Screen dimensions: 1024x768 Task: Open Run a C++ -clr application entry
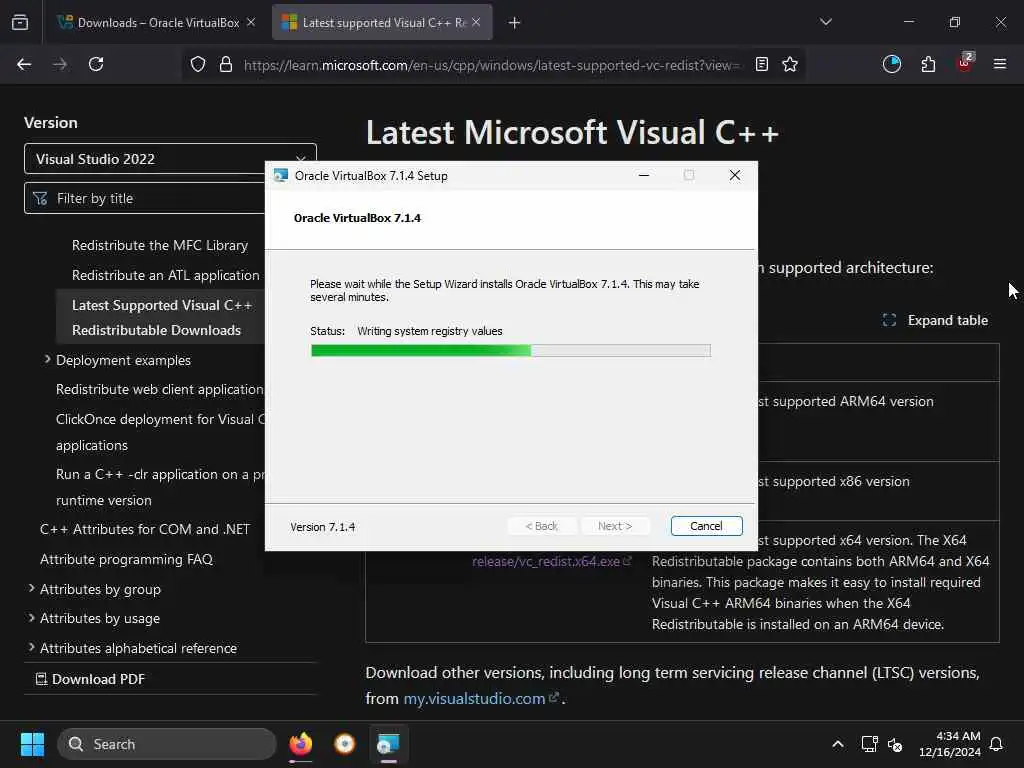click(160, 487)
